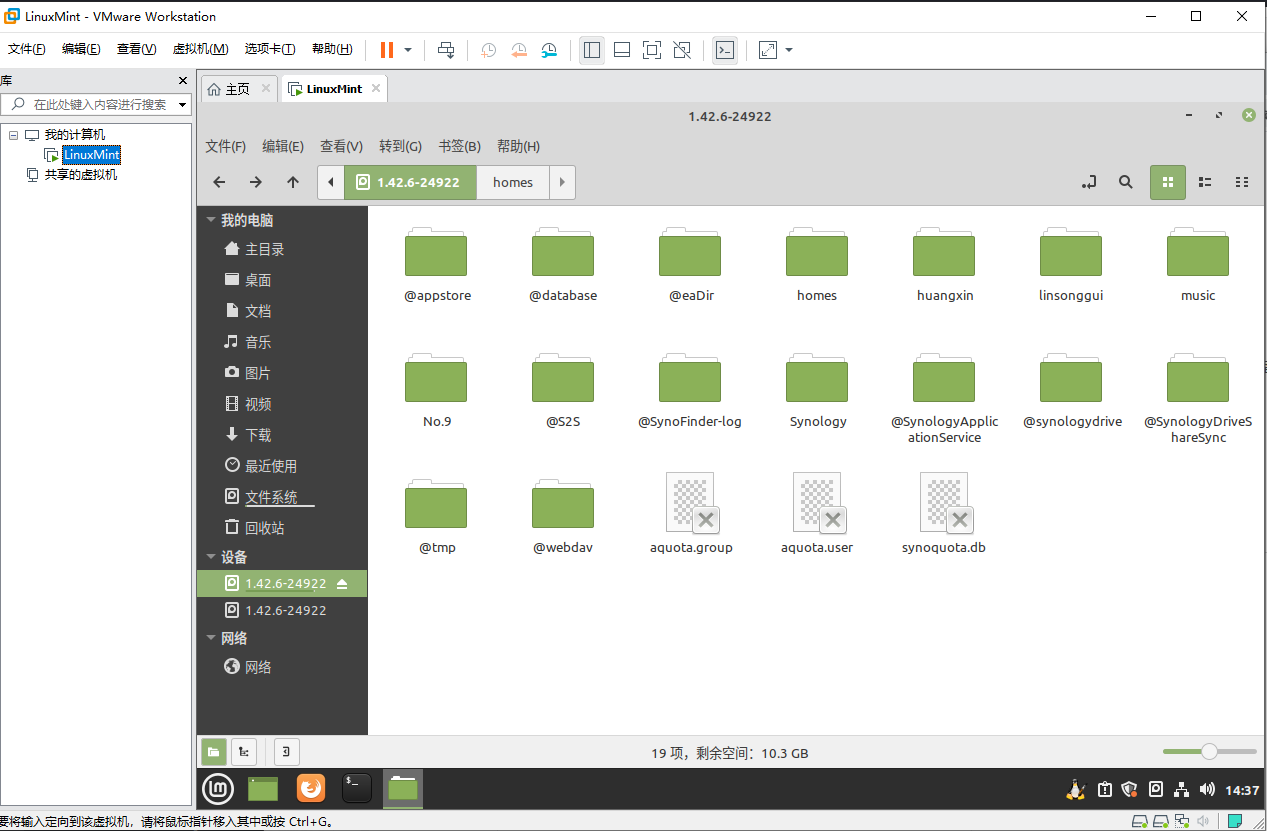Click the VMware take snapshot icon
The height and width of the screenshot is (831, 1267).
pyautogui.click(x=488, y=50)
